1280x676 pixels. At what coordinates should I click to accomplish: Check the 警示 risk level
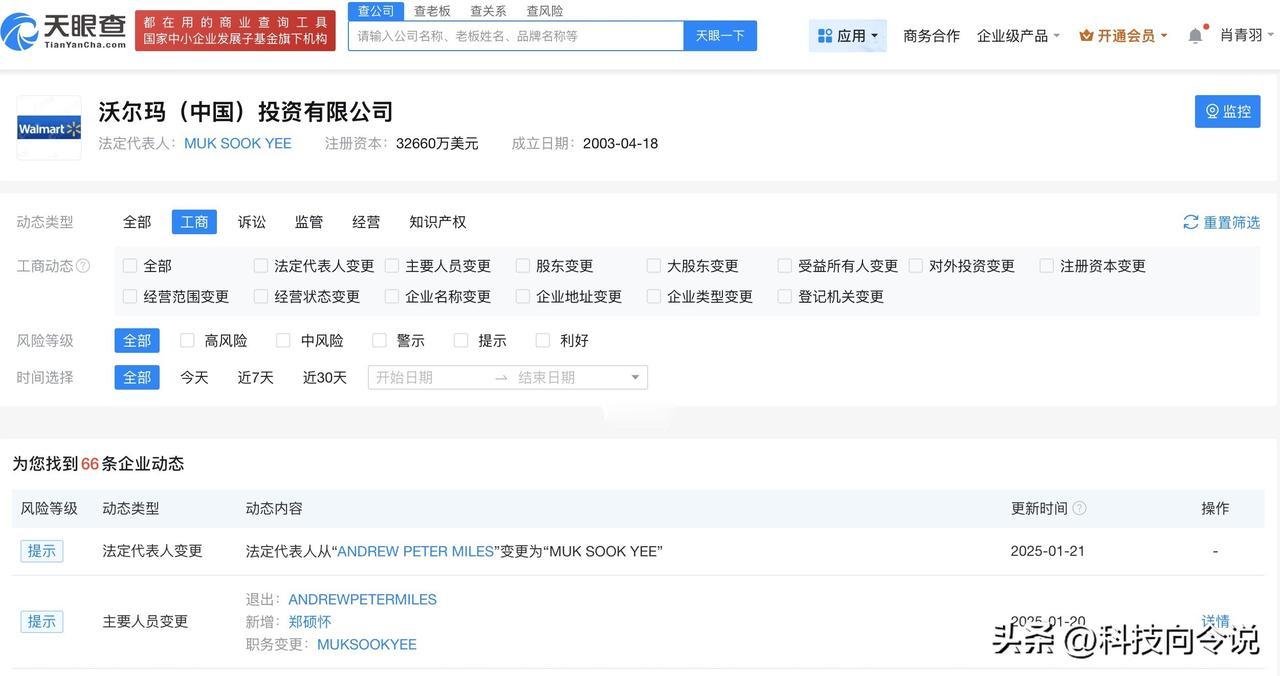tap(379, 341)
